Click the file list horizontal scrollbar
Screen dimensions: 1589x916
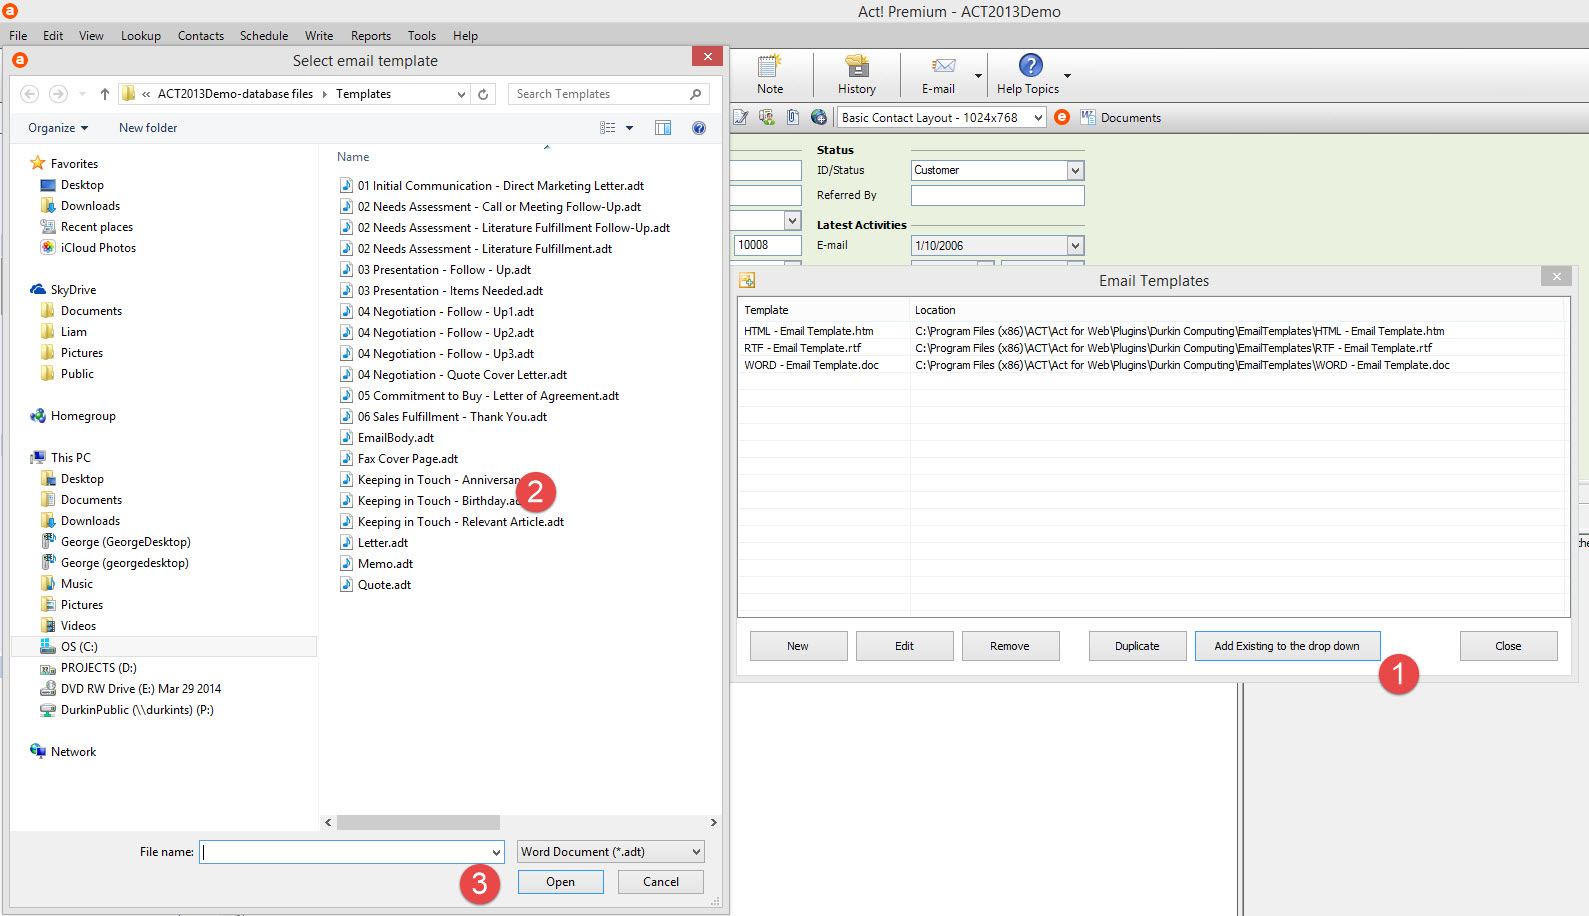[418, 822]
